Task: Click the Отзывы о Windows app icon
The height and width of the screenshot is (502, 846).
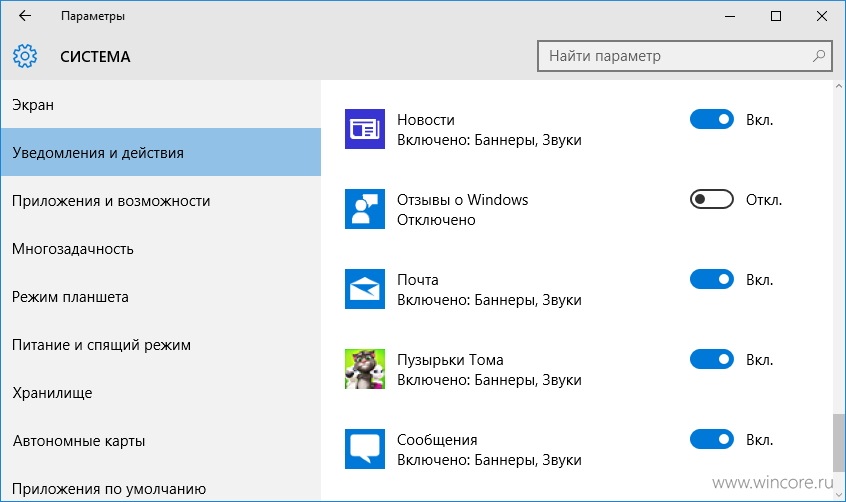Action: [365, 209]
